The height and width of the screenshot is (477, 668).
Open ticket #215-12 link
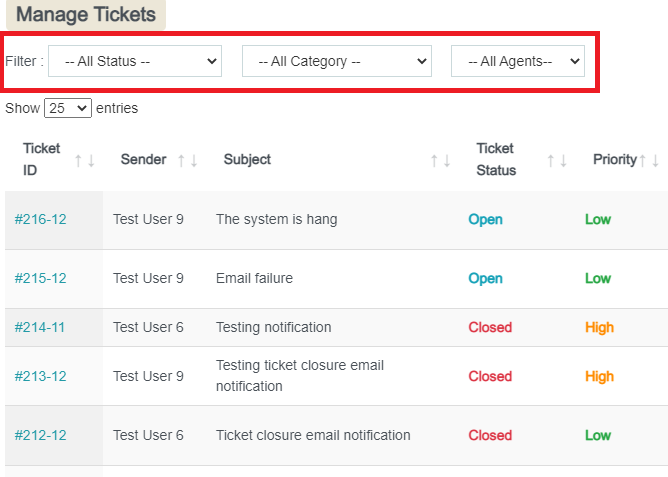click(x=40, y=278)
